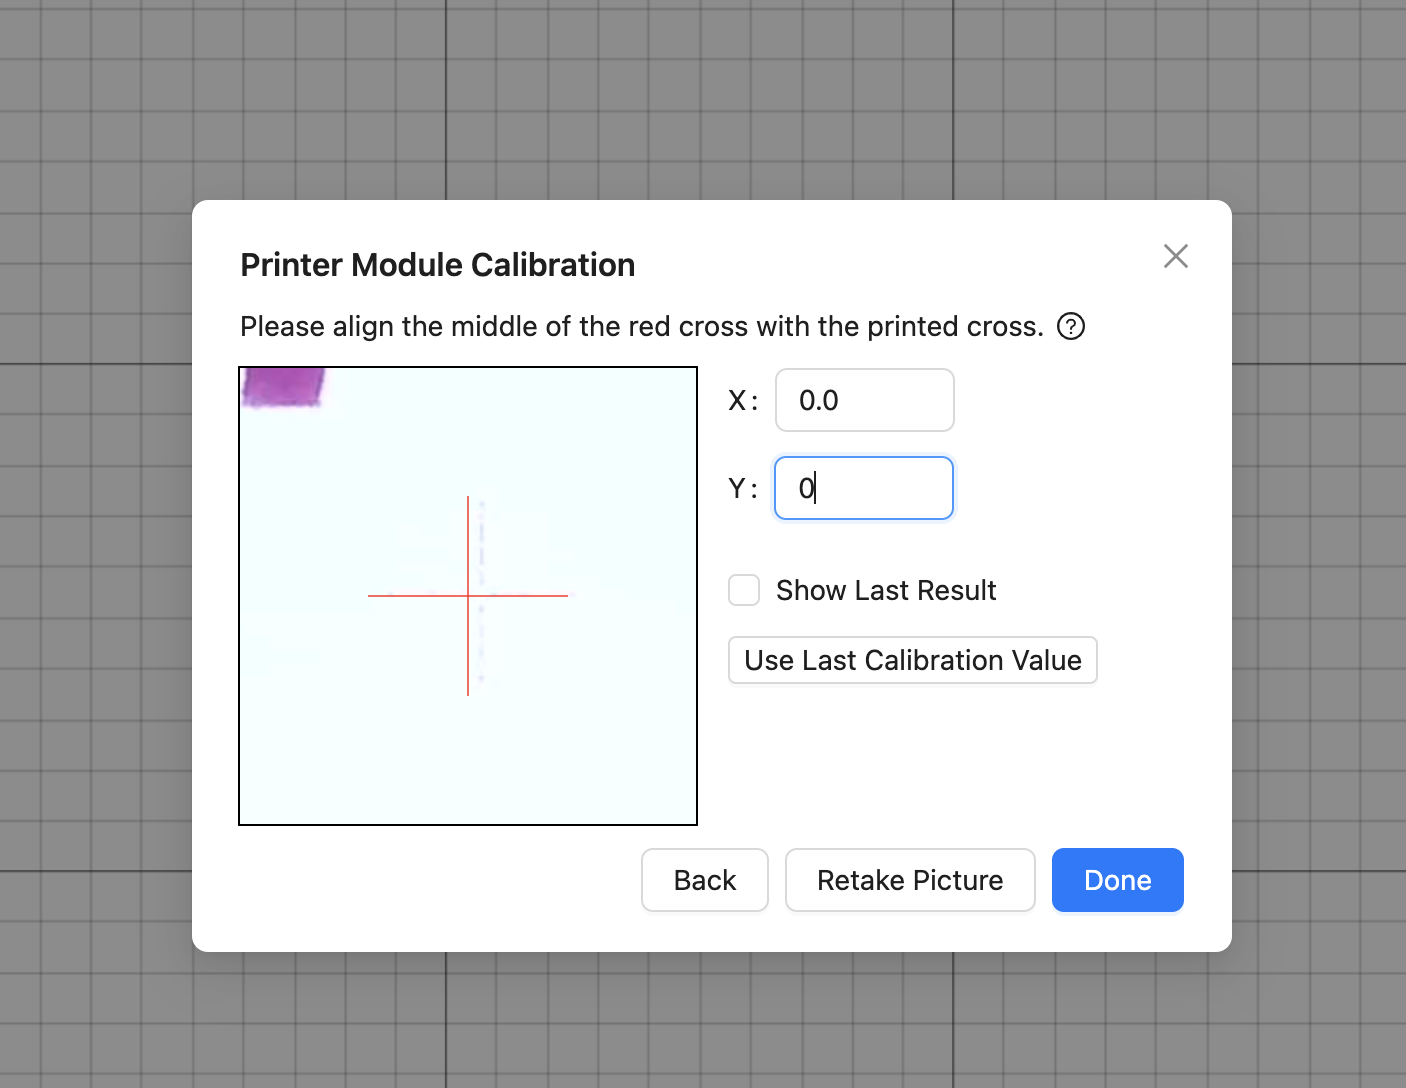Click the Printer Module Calibration title text
The width and height of the screenshot is (1406, 1088).
438,265
